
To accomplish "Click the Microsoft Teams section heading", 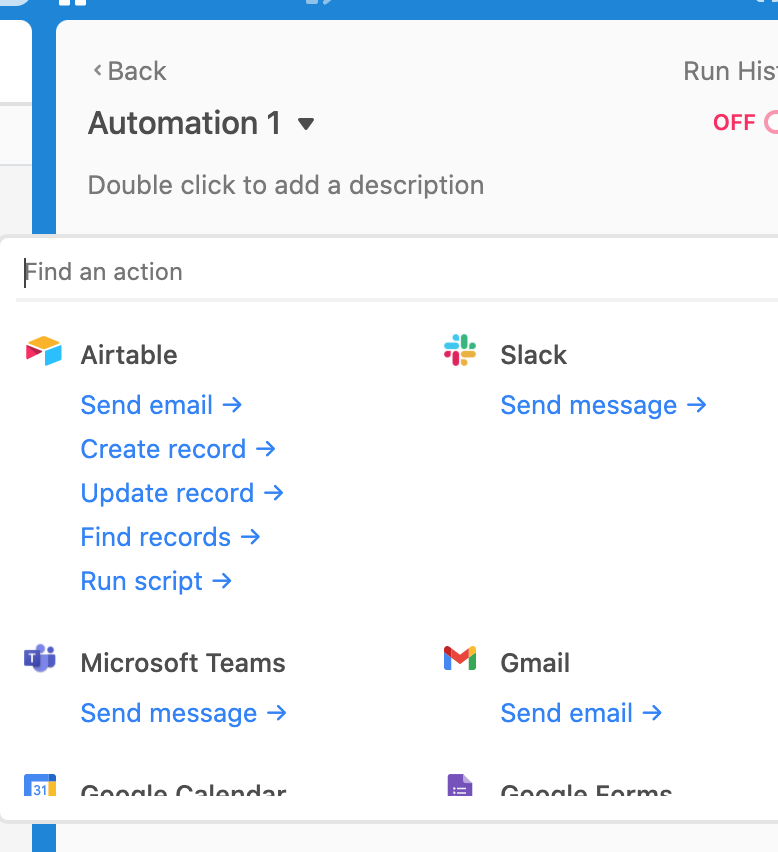I will click(183, 663).
